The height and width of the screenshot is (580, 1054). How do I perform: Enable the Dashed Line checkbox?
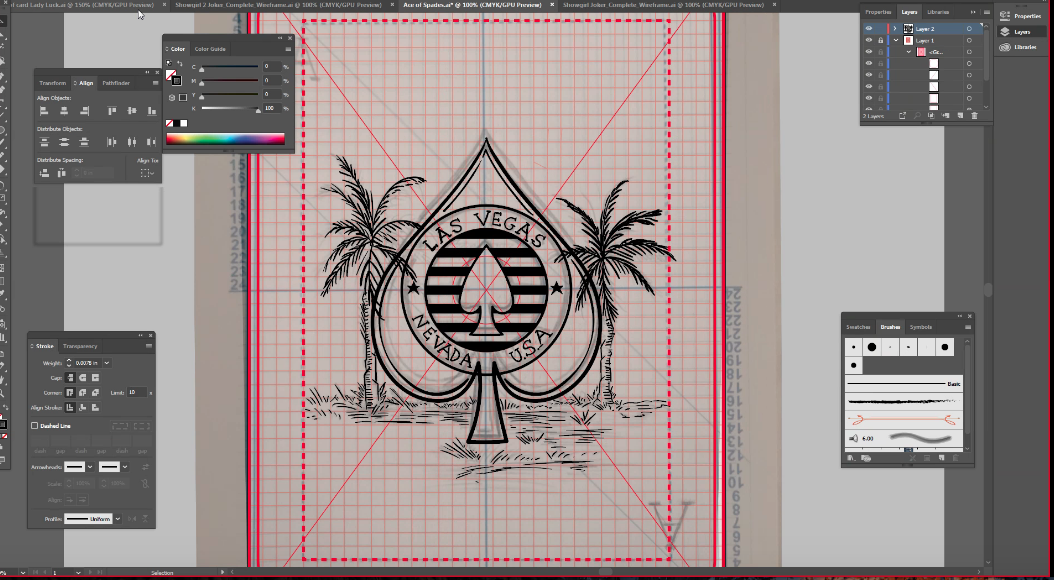pos(34,425)
